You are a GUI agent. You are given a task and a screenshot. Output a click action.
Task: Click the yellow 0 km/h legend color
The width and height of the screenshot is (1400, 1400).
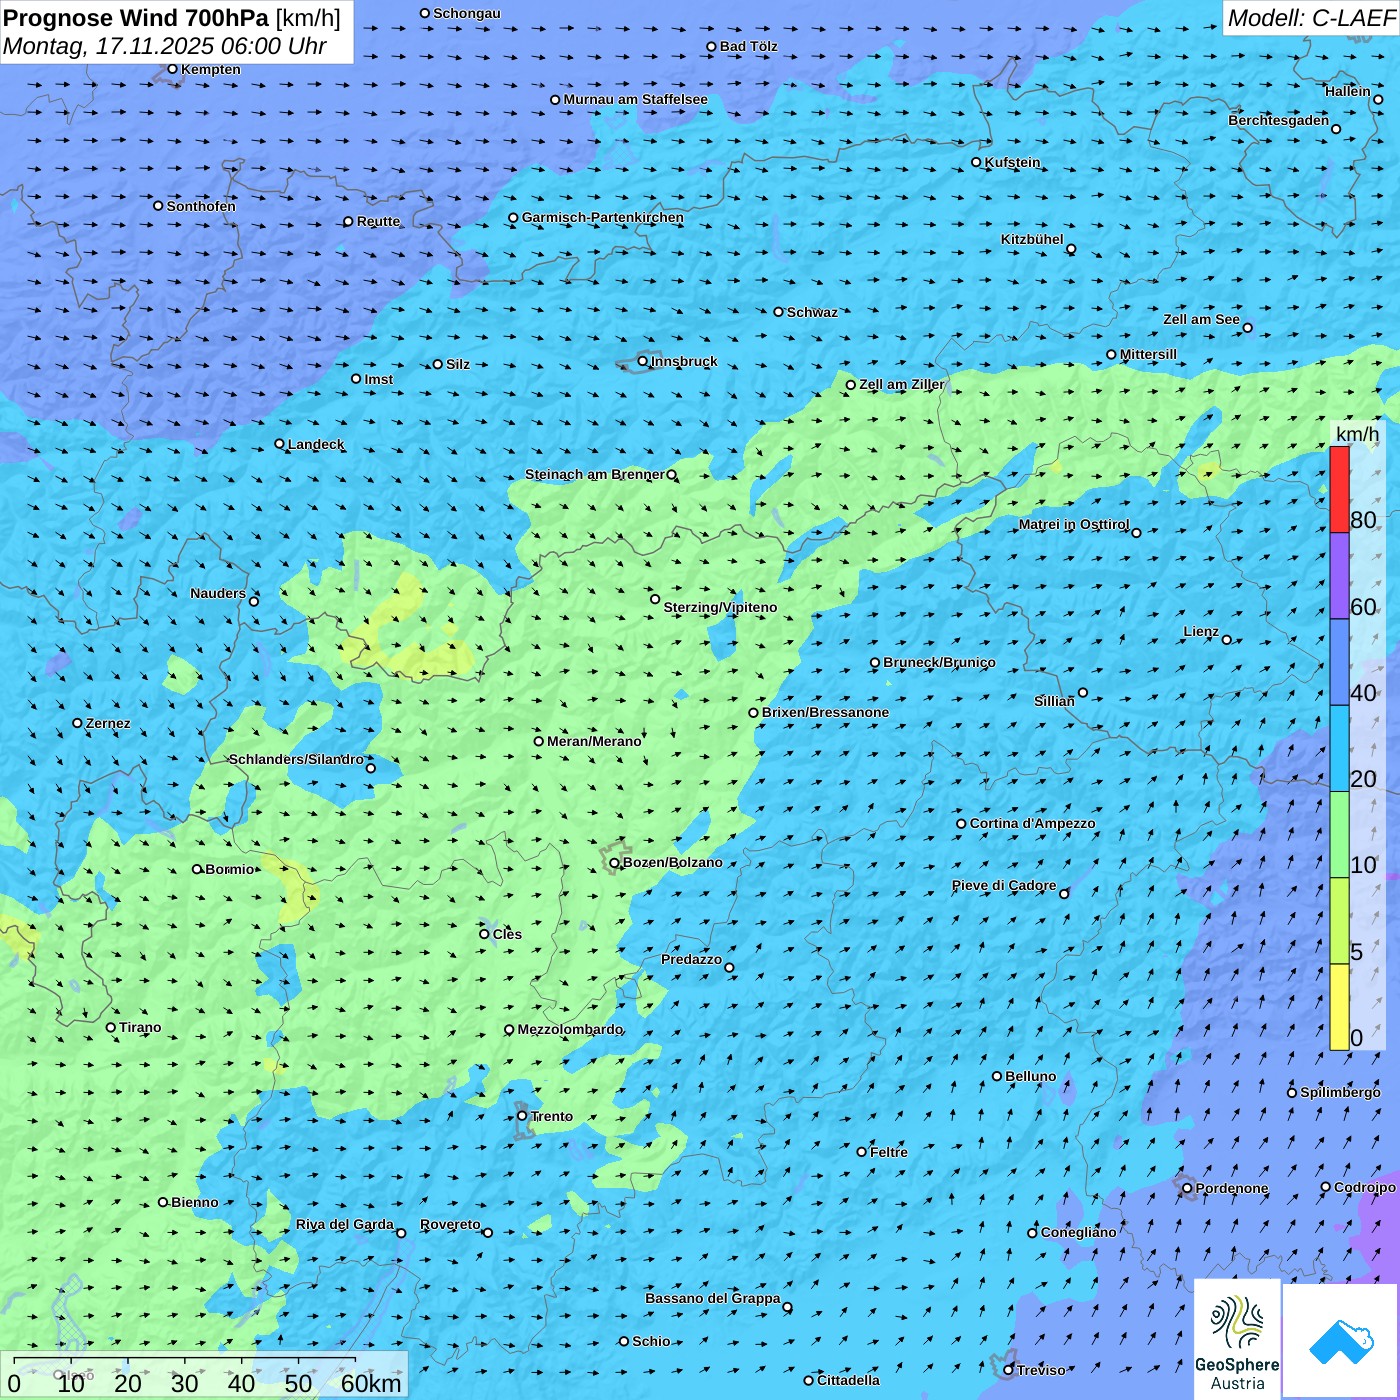click(x=1339, y=1007)
